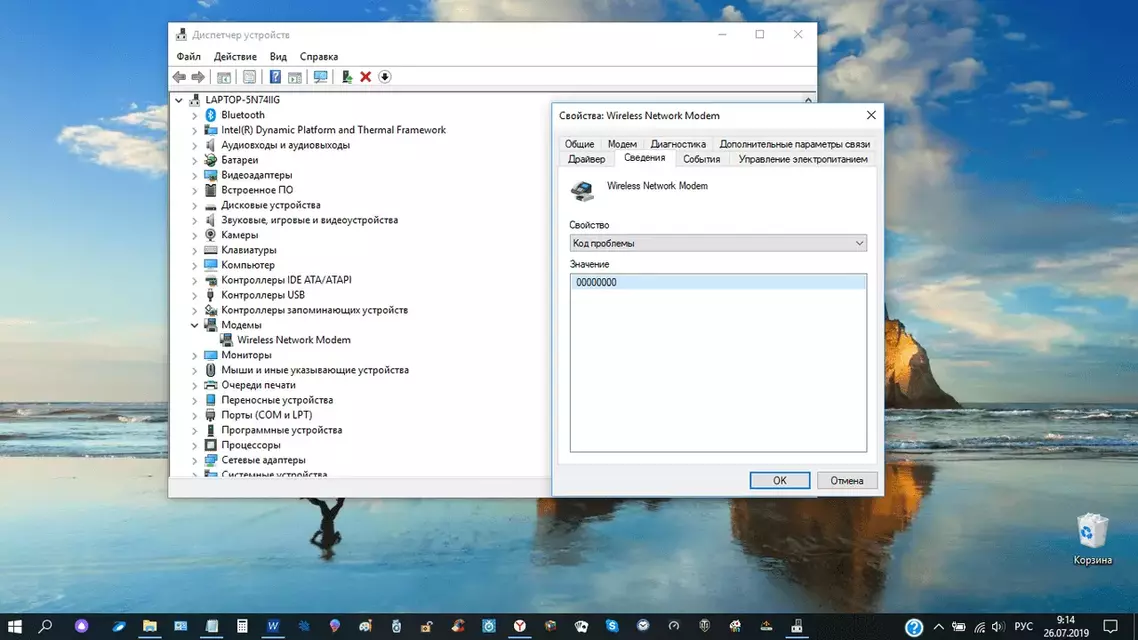Click the Отмена button
Viewport: 1138px width, 640px height.
[x=846, y=480]
